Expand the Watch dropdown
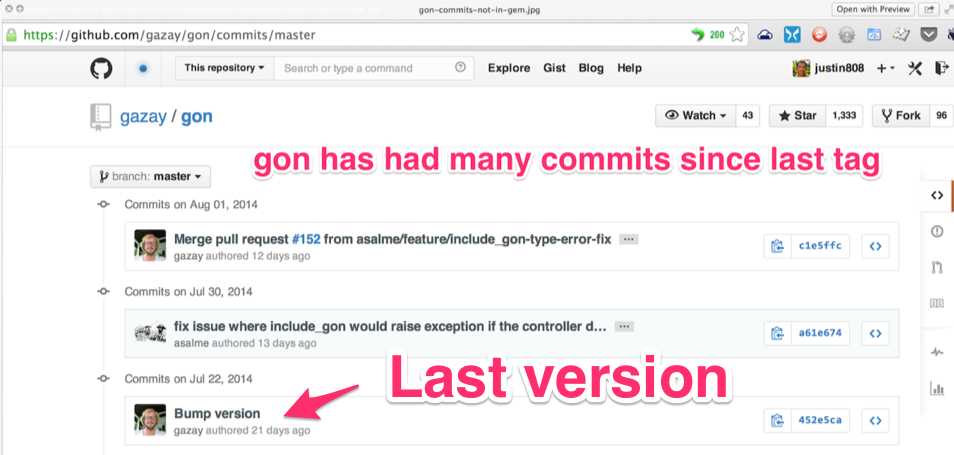 click(695, 116)
